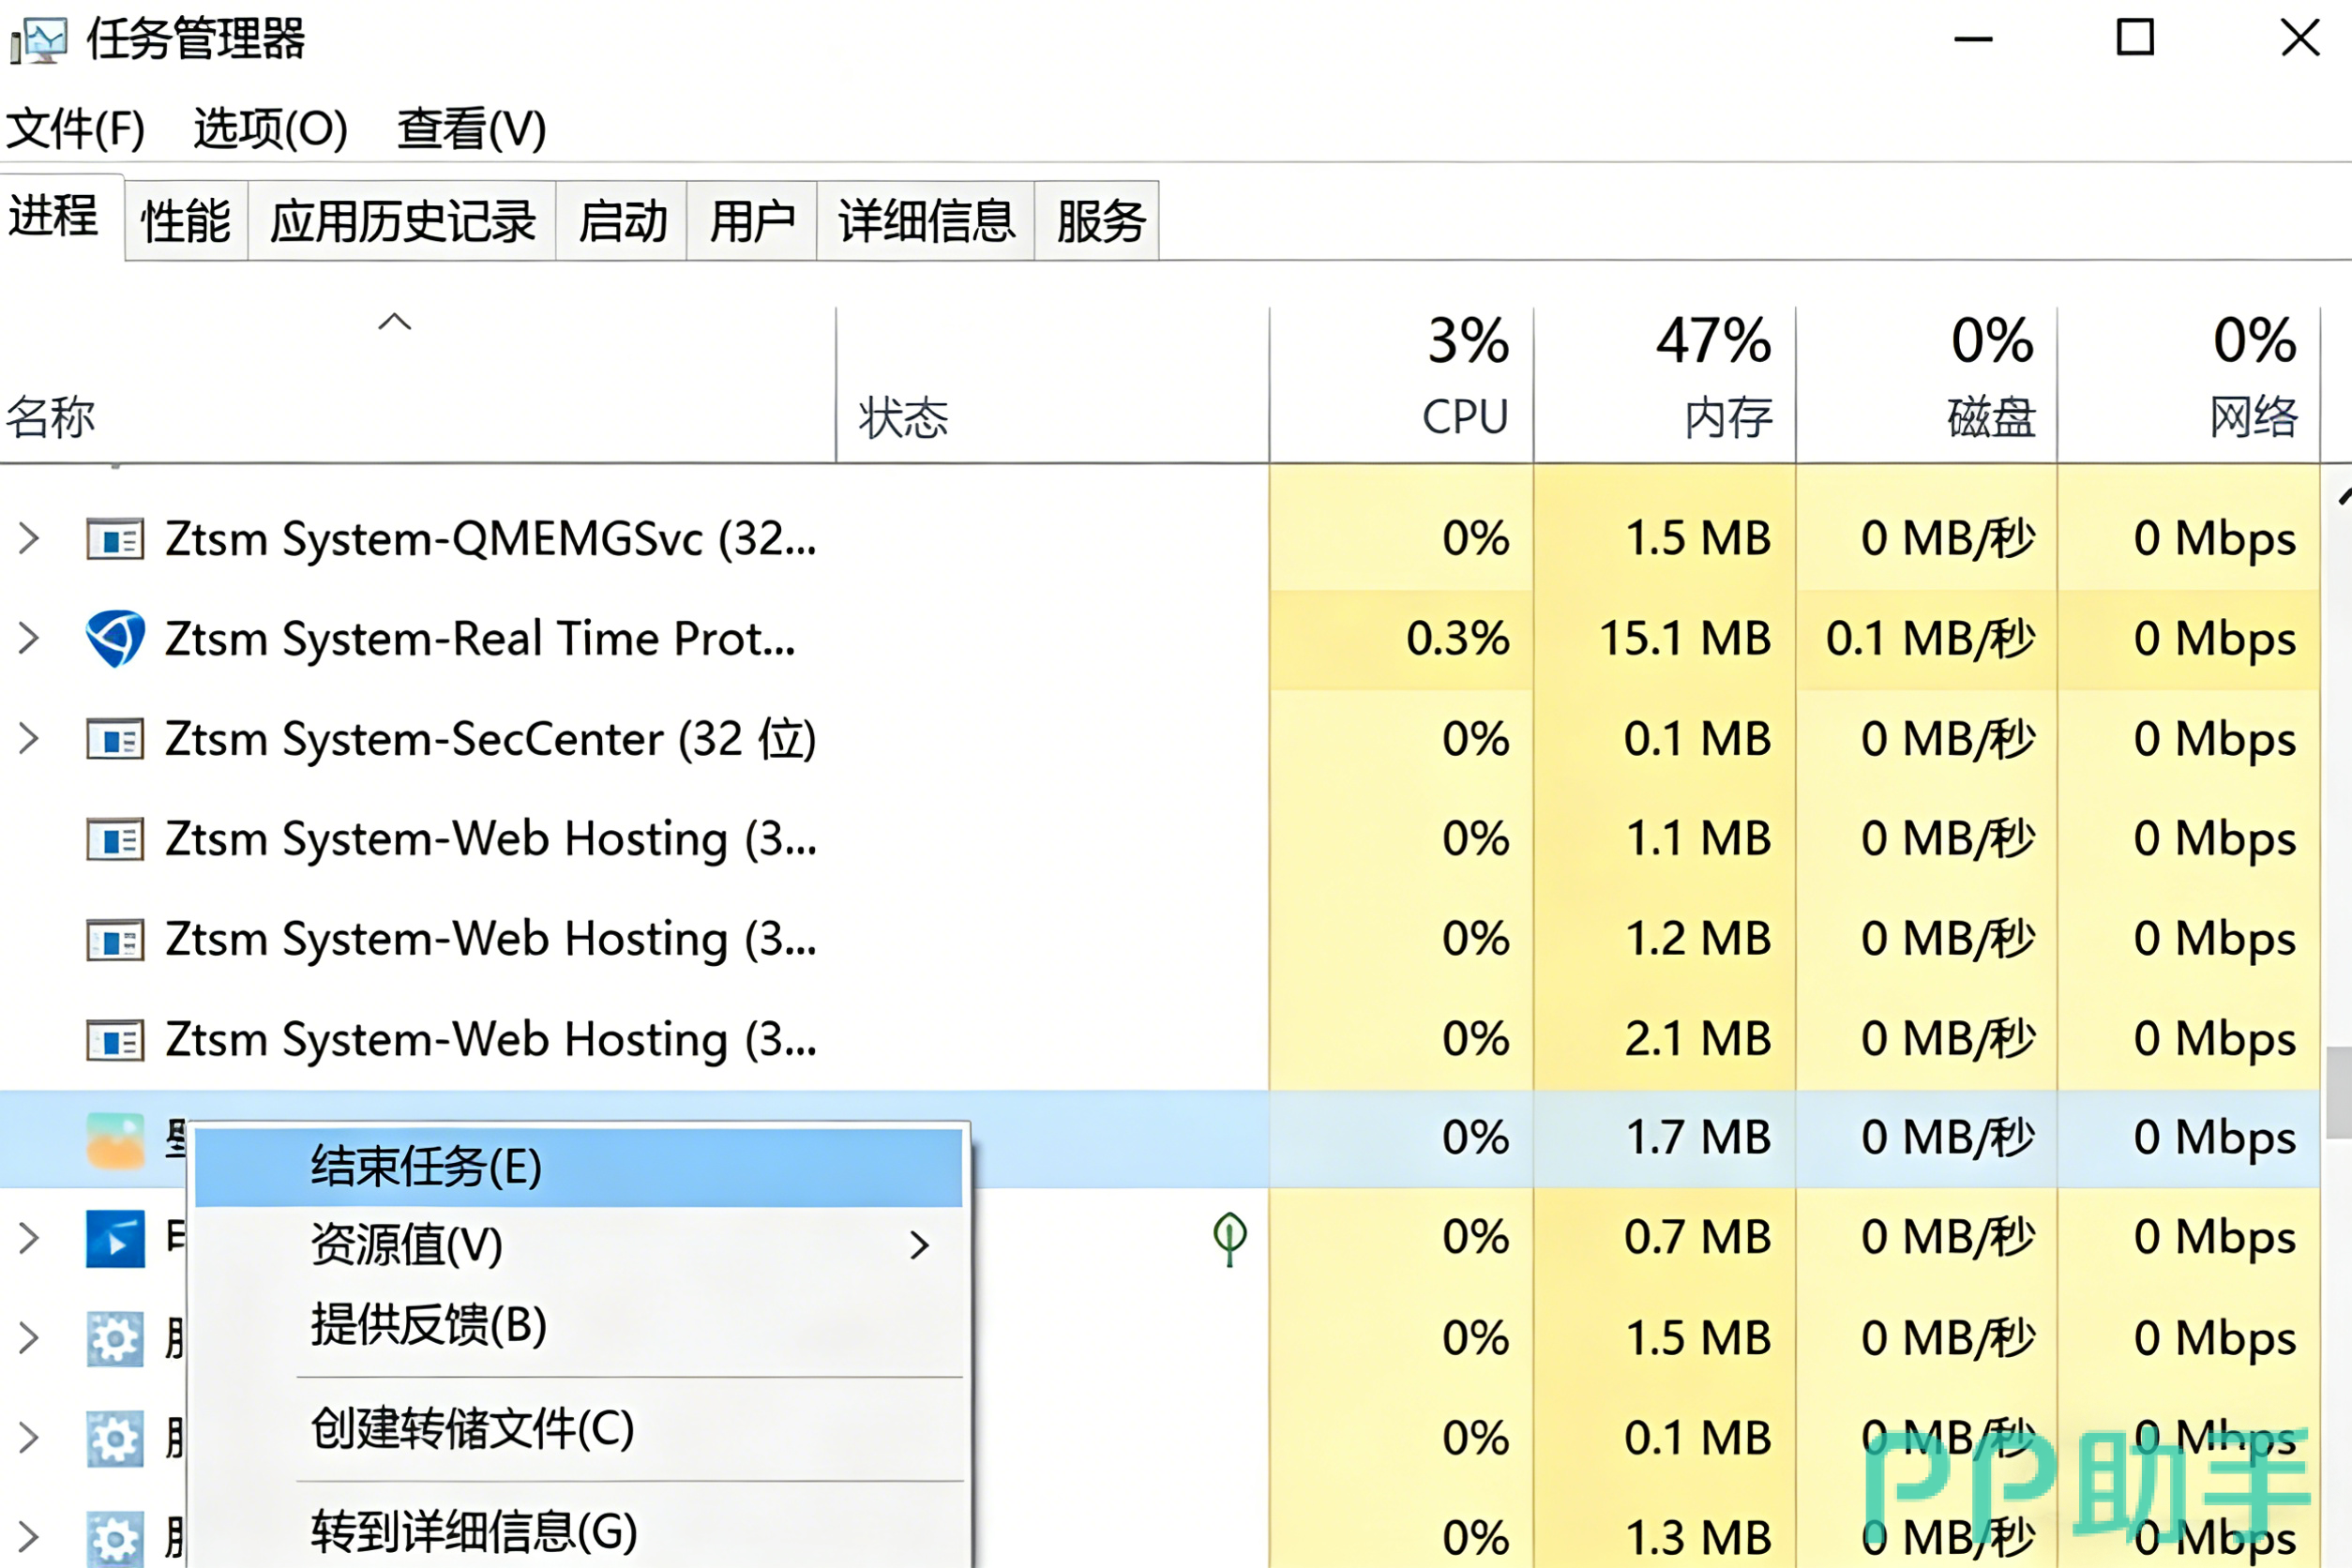
Task: Switch to the 性能 tab
Action: [186, 221]
